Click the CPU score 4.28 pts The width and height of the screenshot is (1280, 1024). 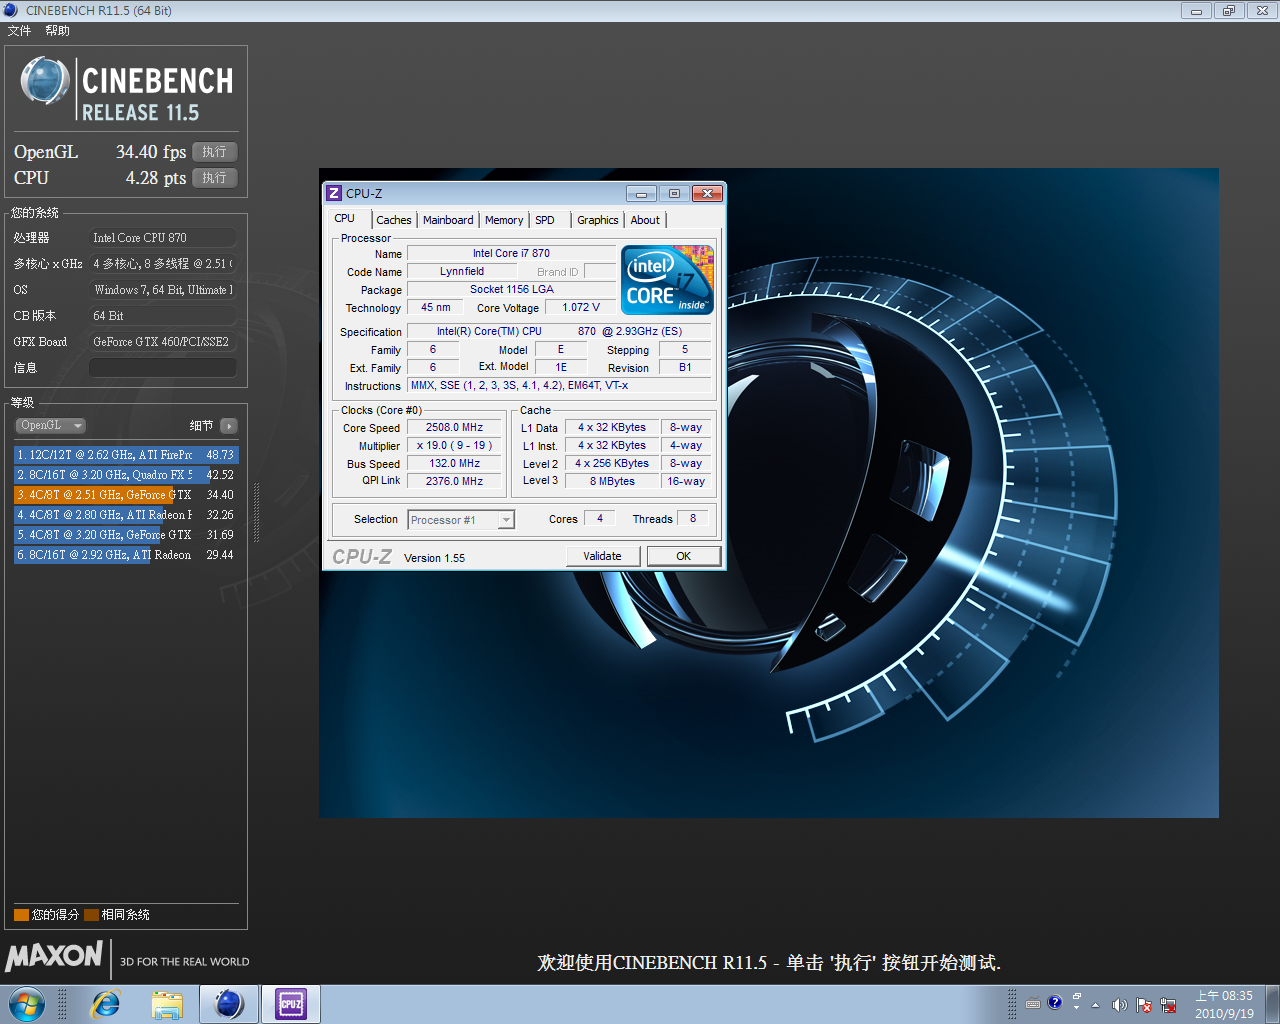[x=156, y=178]
